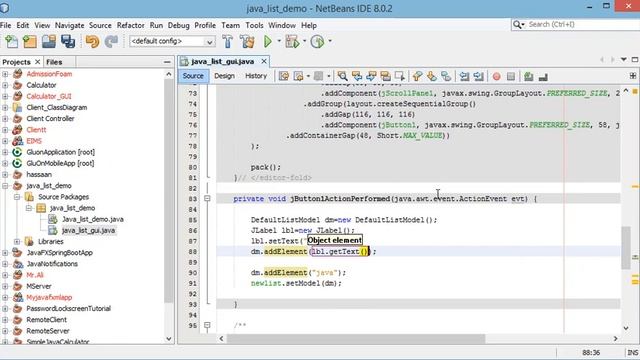Image resolution: width=640 pixels, height=360 pixels.
Task: Select Java_list_demo.java in project tree
Action: 93,219
